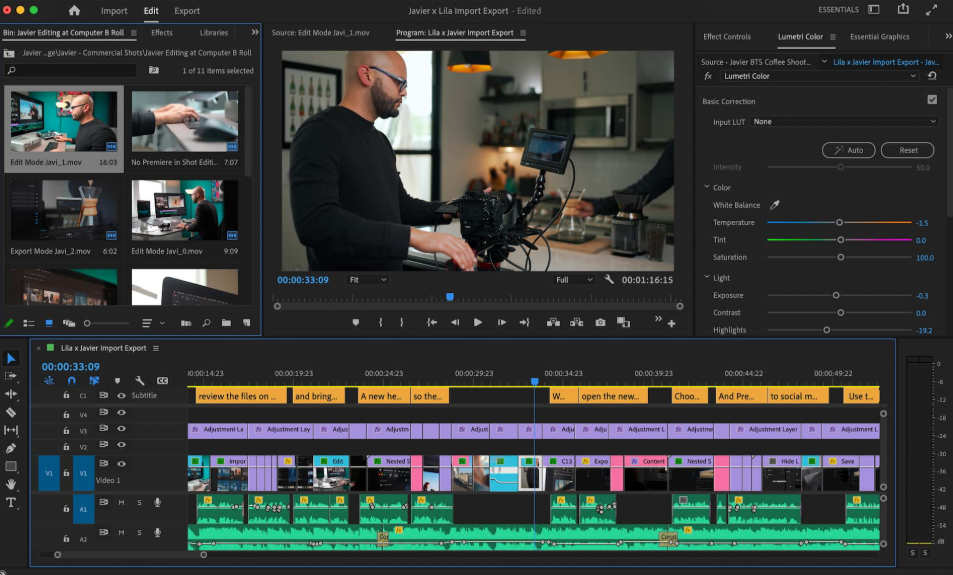Viewport: 953px width, 575px height.
Task: Activate the Type tool
Action: click(11, 502)
